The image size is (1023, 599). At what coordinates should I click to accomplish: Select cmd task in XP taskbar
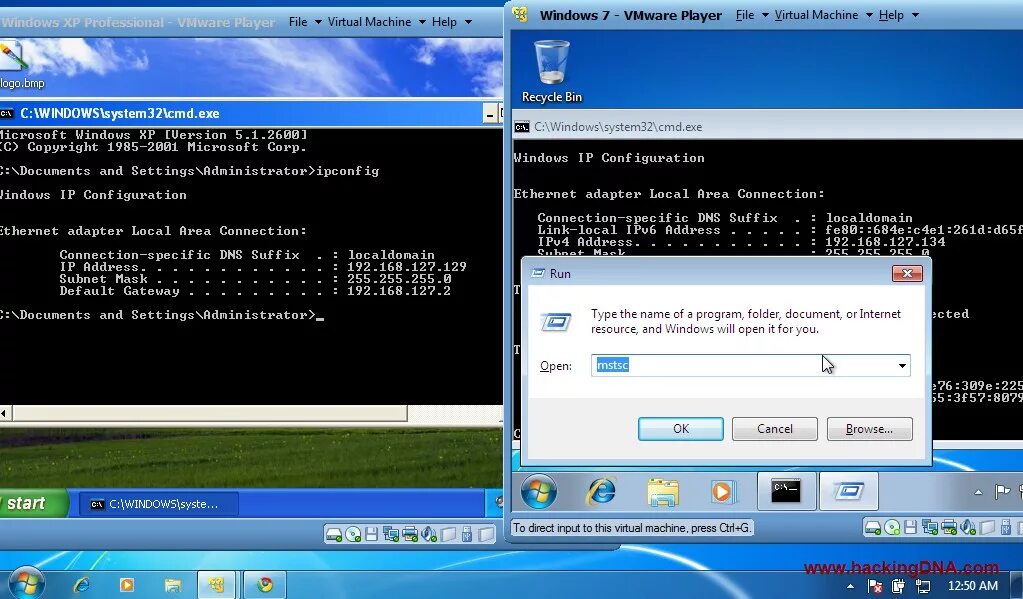click(x=158, y=504)
